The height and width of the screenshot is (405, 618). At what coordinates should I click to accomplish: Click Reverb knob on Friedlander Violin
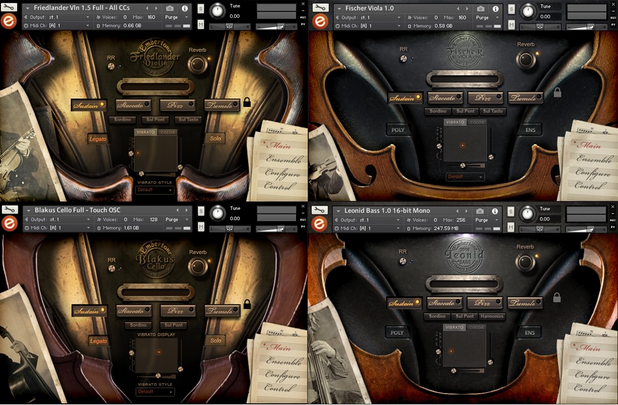[x=197, y=64]
